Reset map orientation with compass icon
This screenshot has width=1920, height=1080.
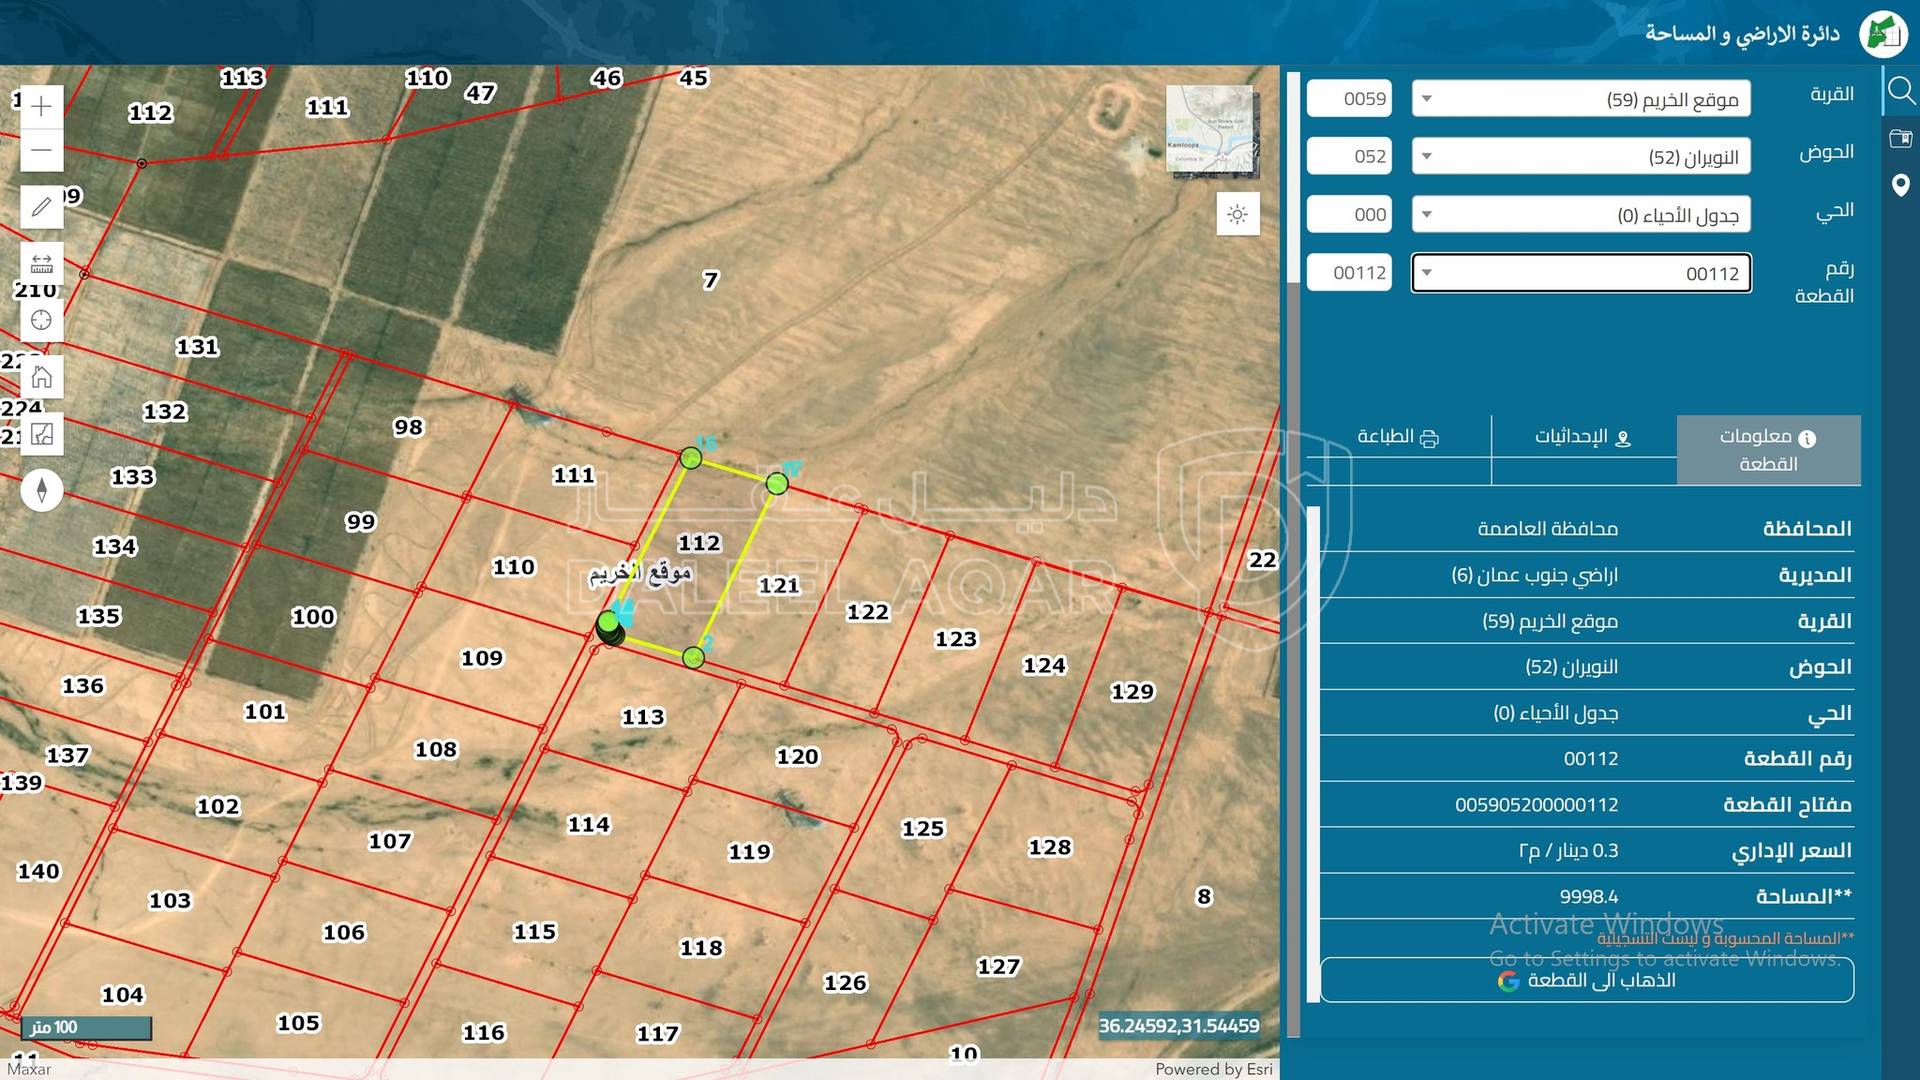[x=41, y=490]
